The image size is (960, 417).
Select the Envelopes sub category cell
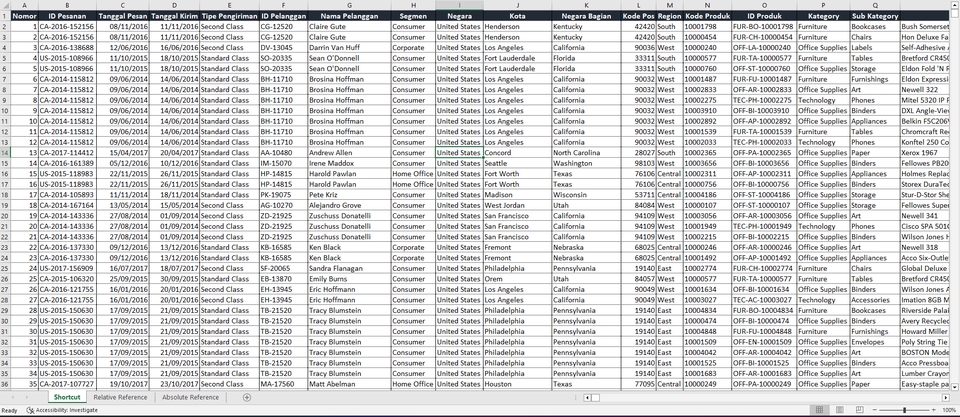875,342
